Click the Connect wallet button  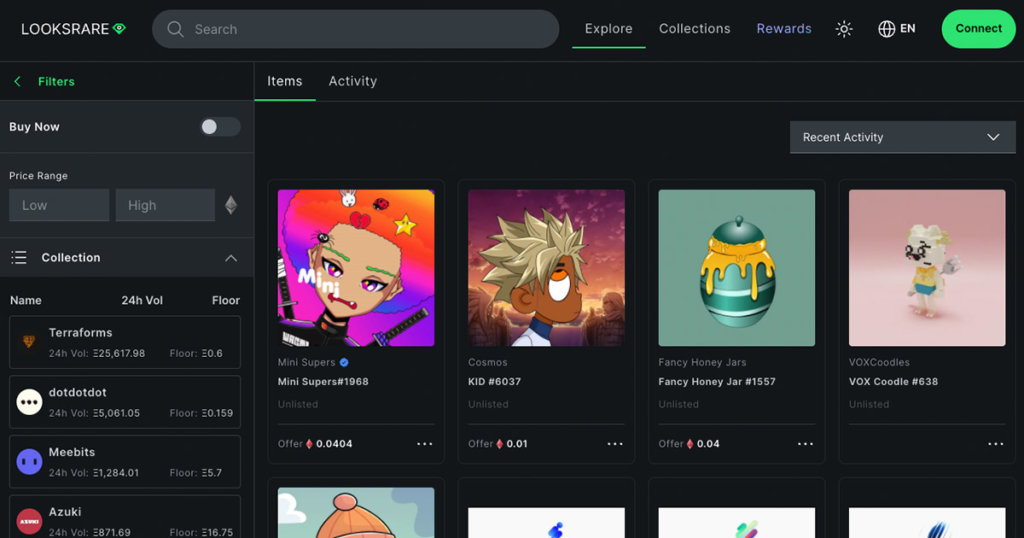coord(978,29)
